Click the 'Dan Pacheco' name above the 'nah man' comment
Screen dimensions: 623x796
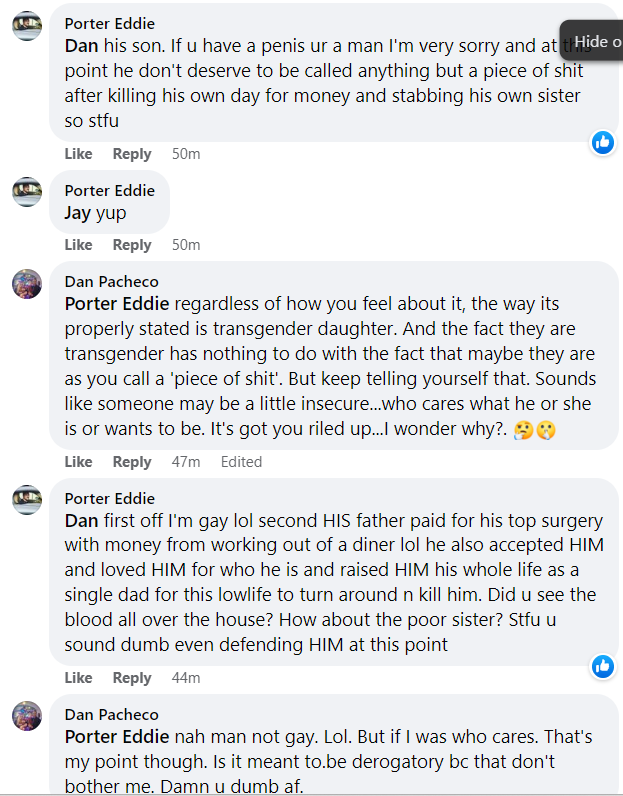(x=111, y=714)
